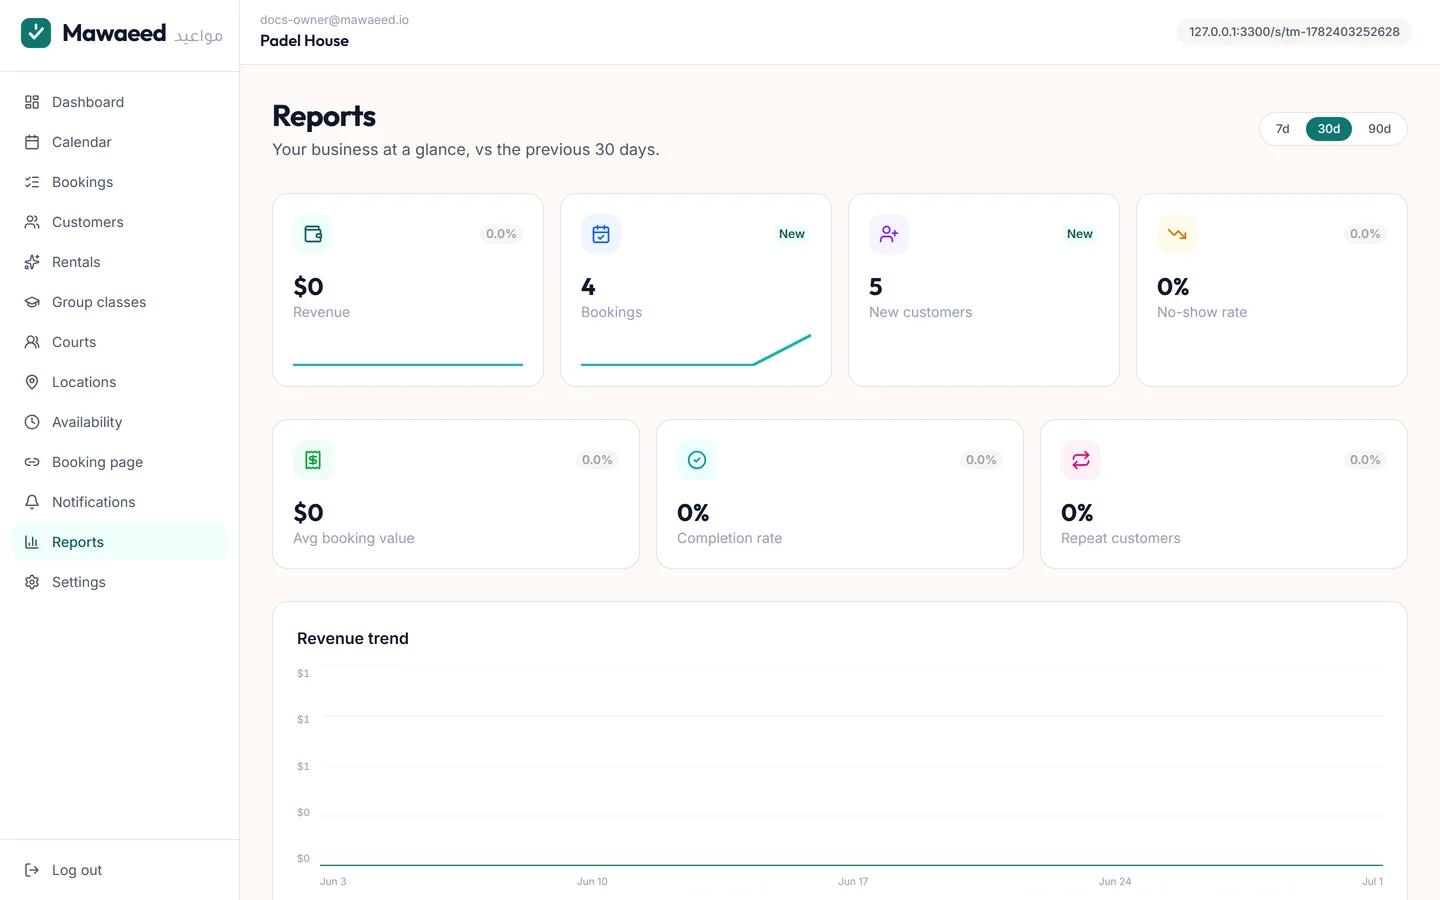Go to Booking page settings
The height and width of the screenshot is (900, 1440).
pyautogui.click(x=120, y=462)
